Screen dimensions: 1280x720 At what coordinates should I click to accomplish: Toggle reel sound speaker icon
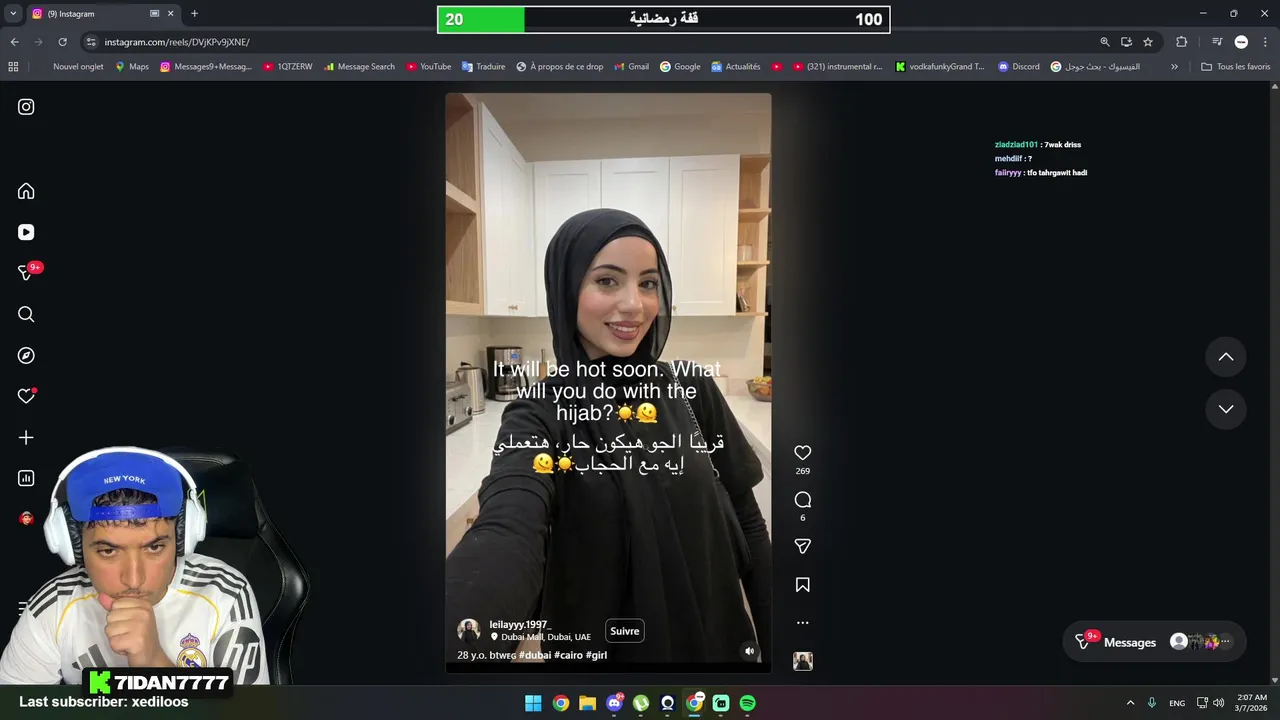(x=749, y=651)
